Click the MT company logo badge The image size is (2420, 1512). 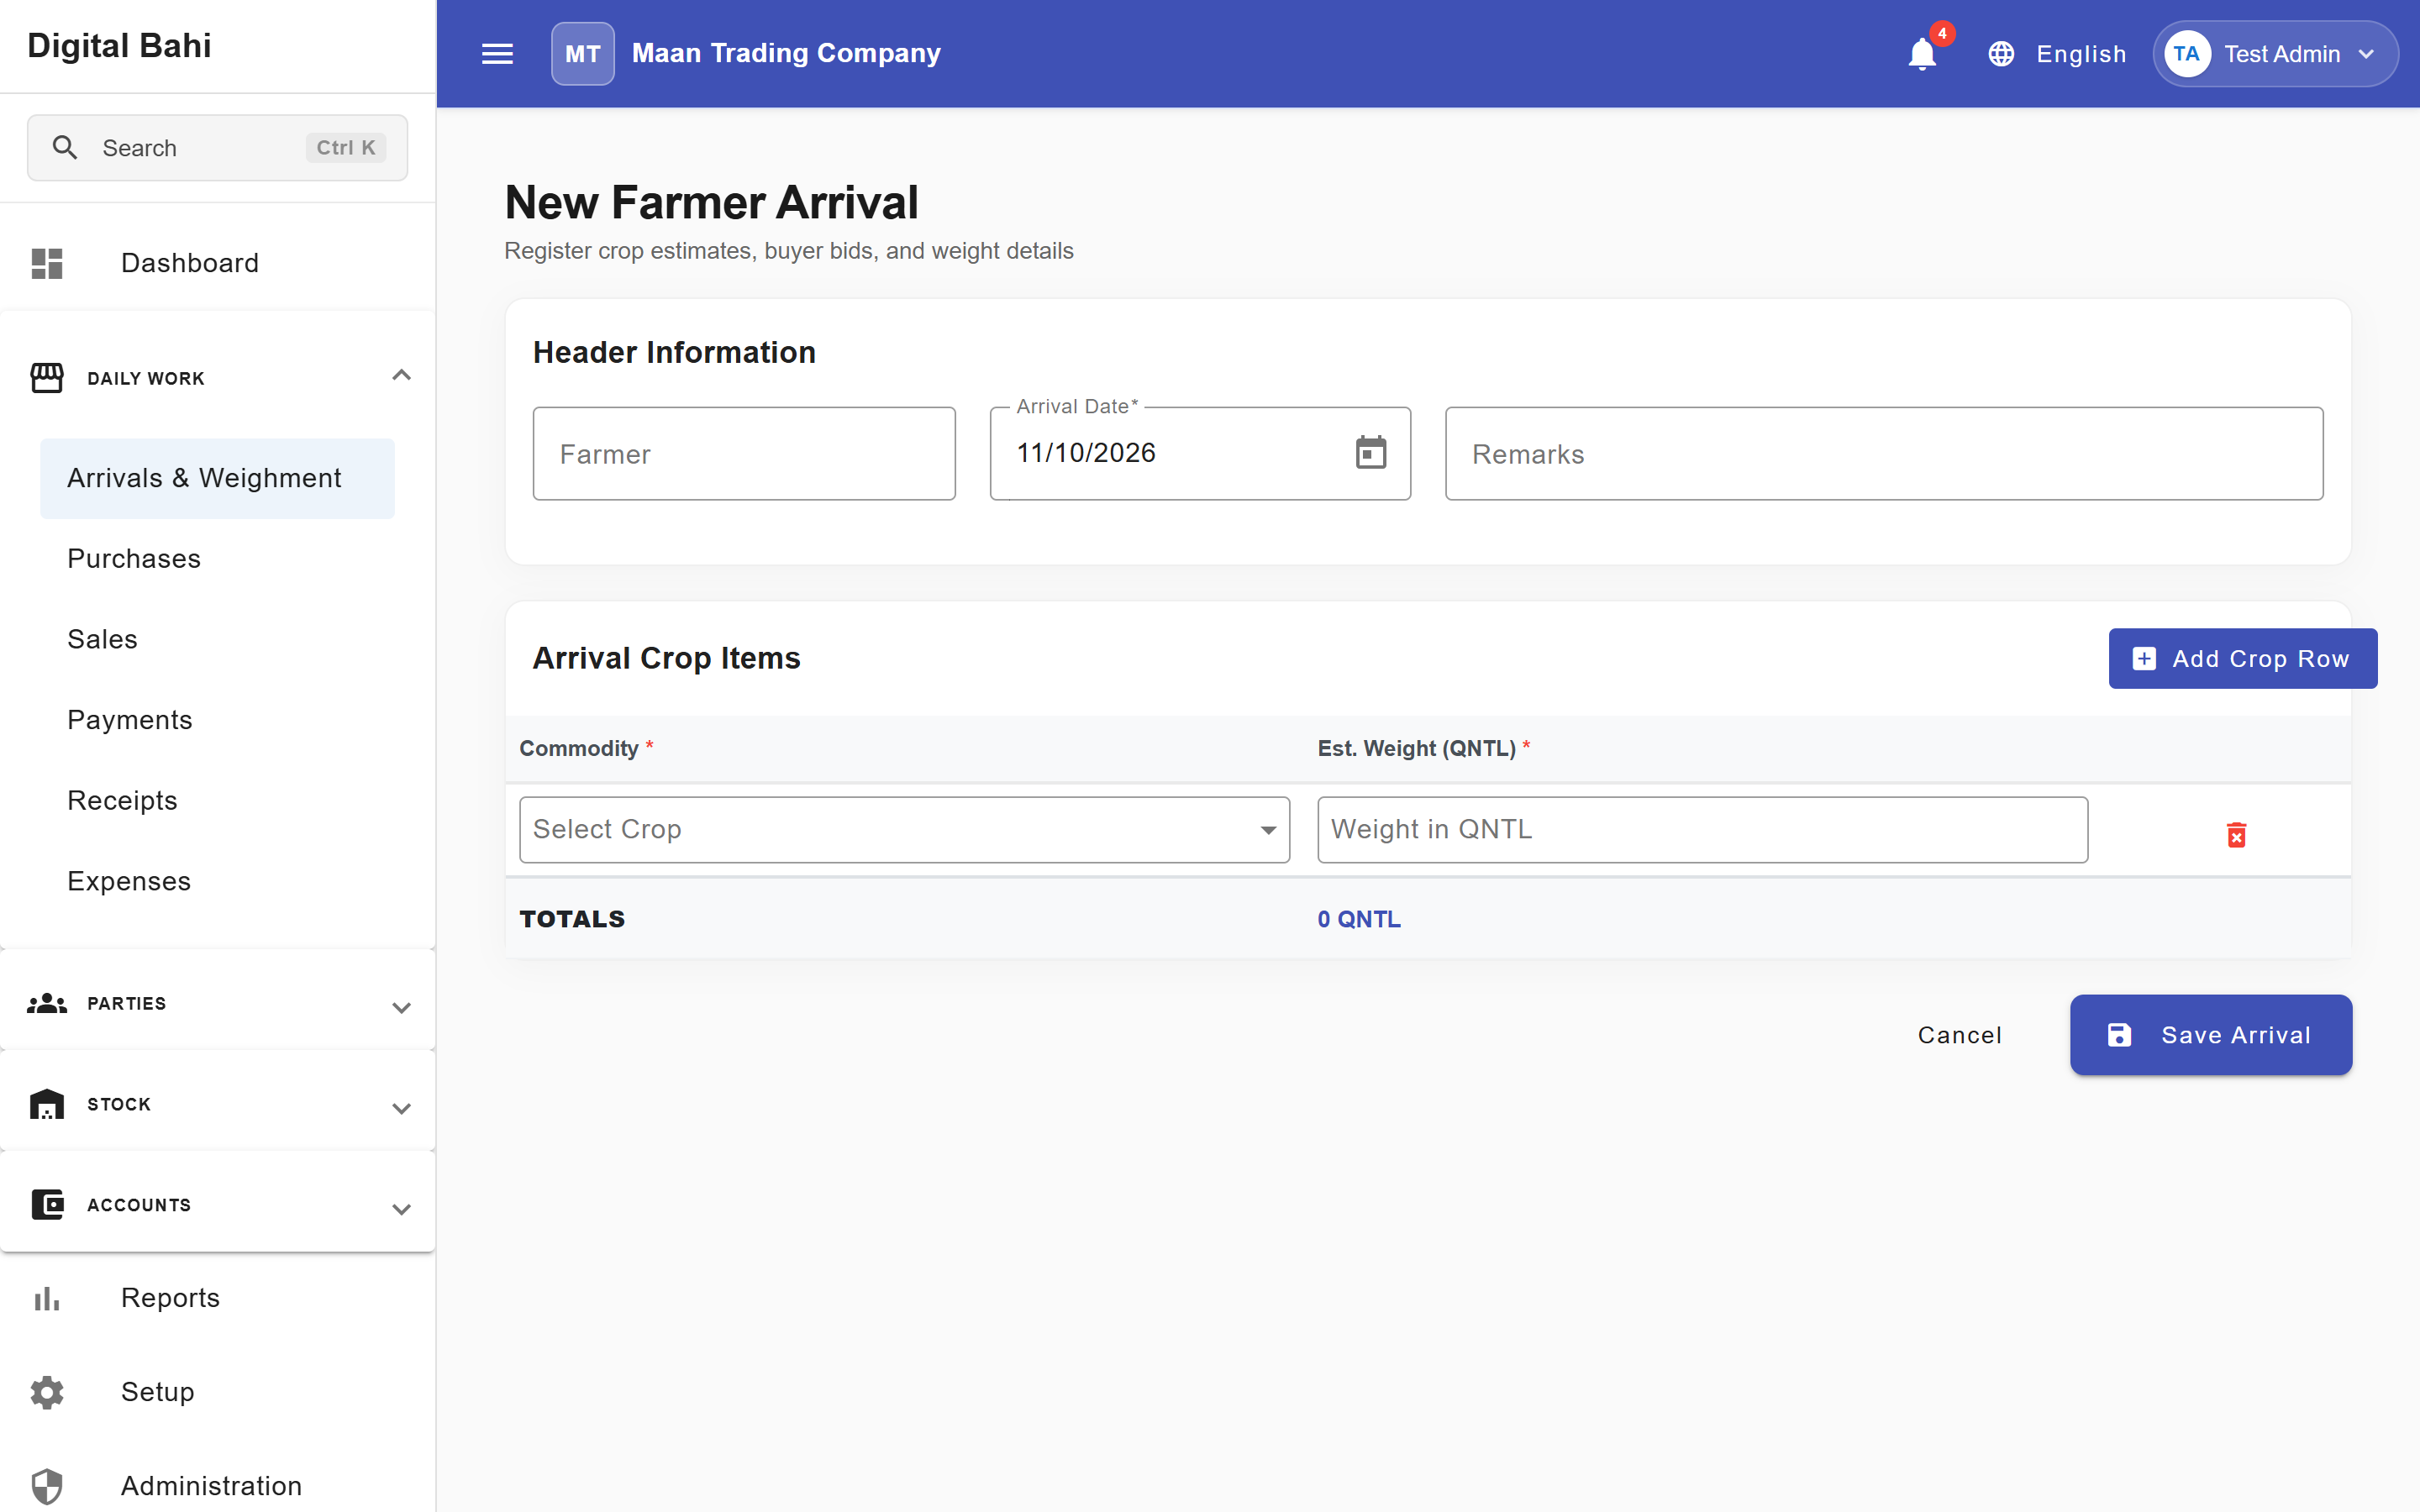click(x=582, y=54)
